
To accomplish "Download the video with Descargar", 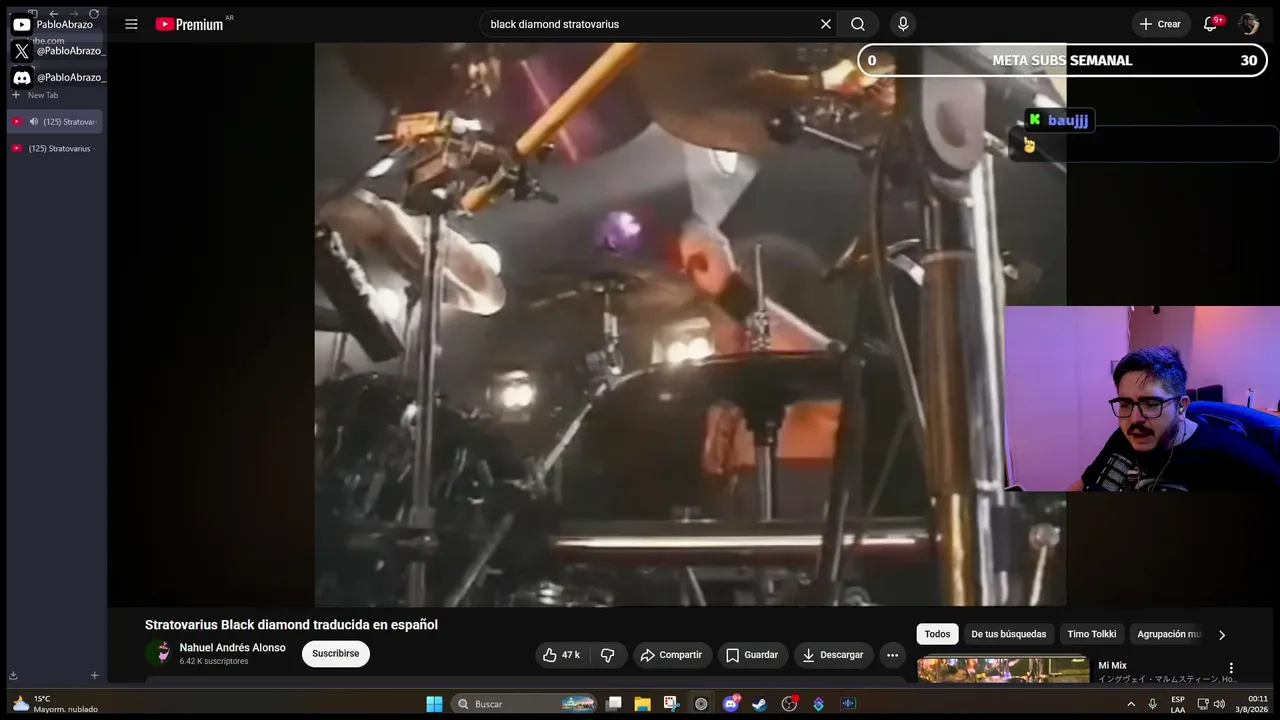I will click(x=833, y=655).
